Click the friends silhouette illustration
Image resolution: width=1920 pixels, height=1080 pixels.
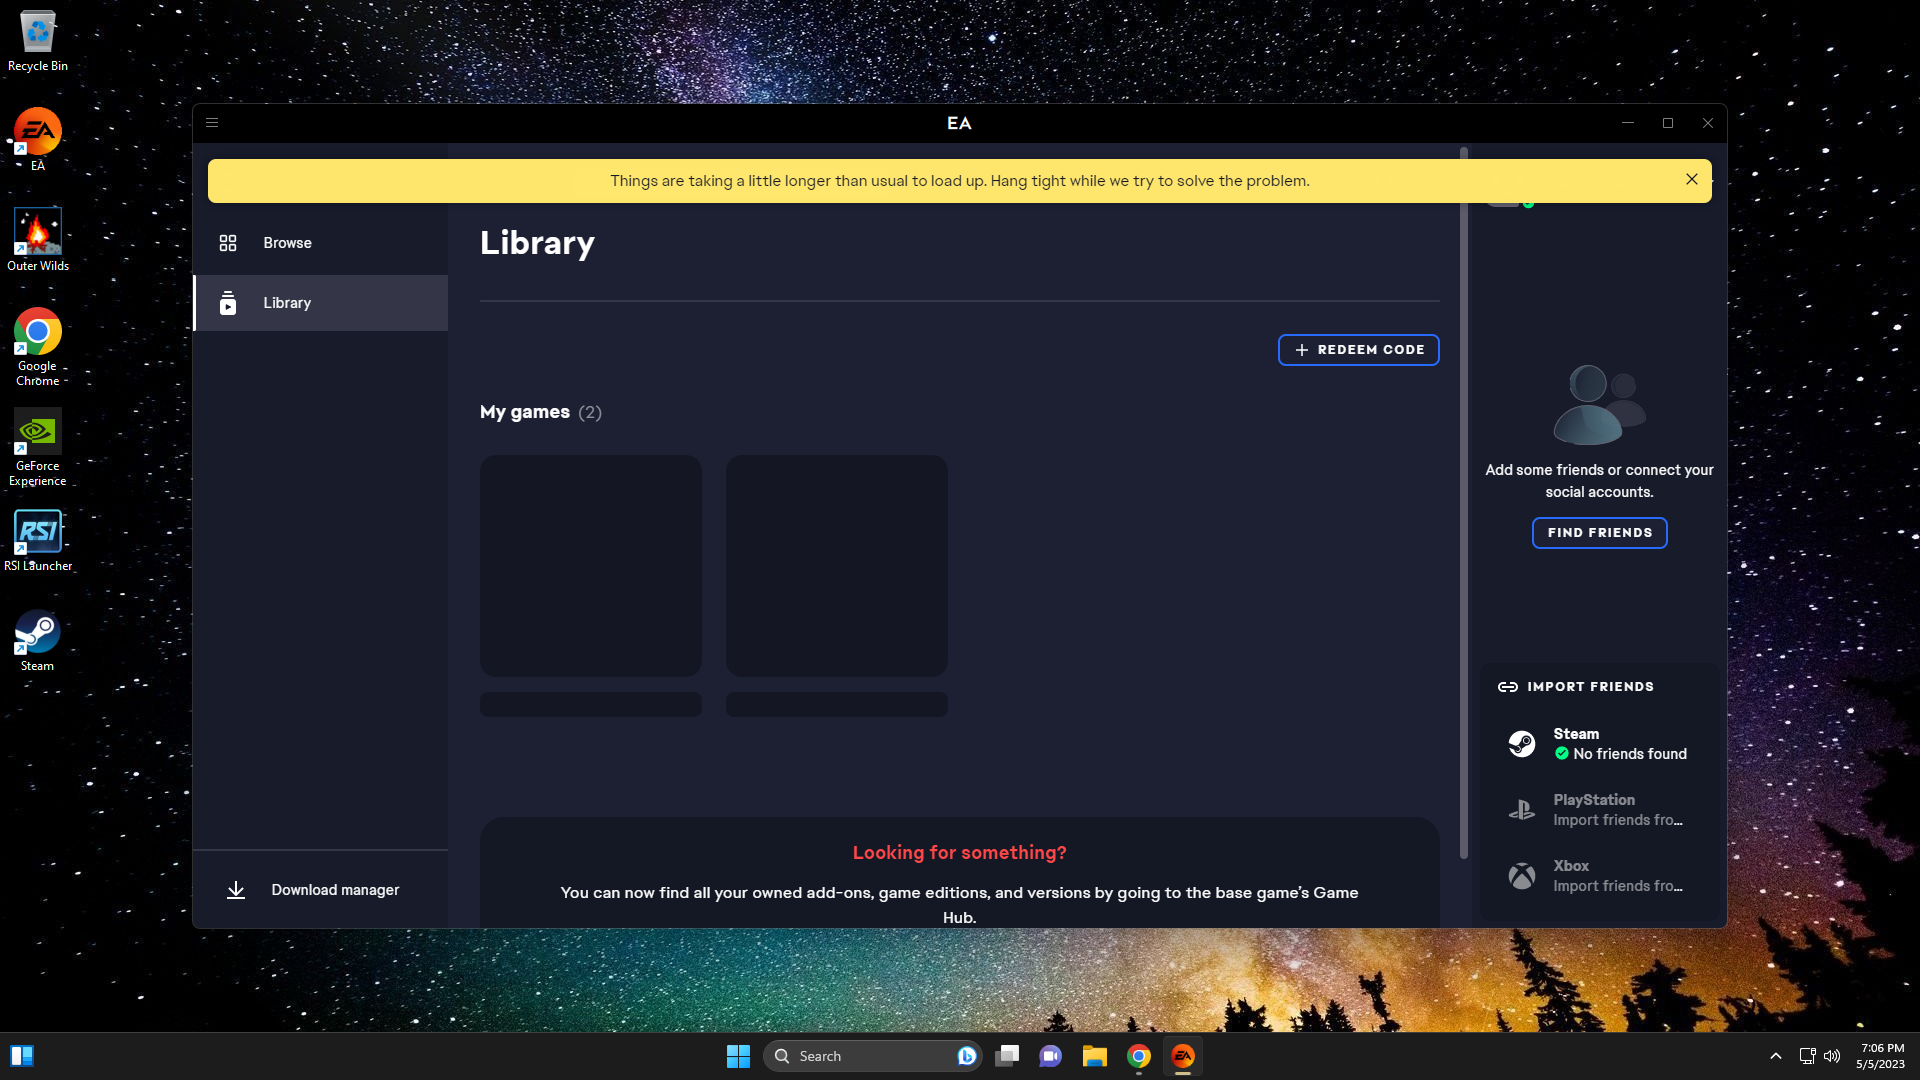coord(1599,405)
